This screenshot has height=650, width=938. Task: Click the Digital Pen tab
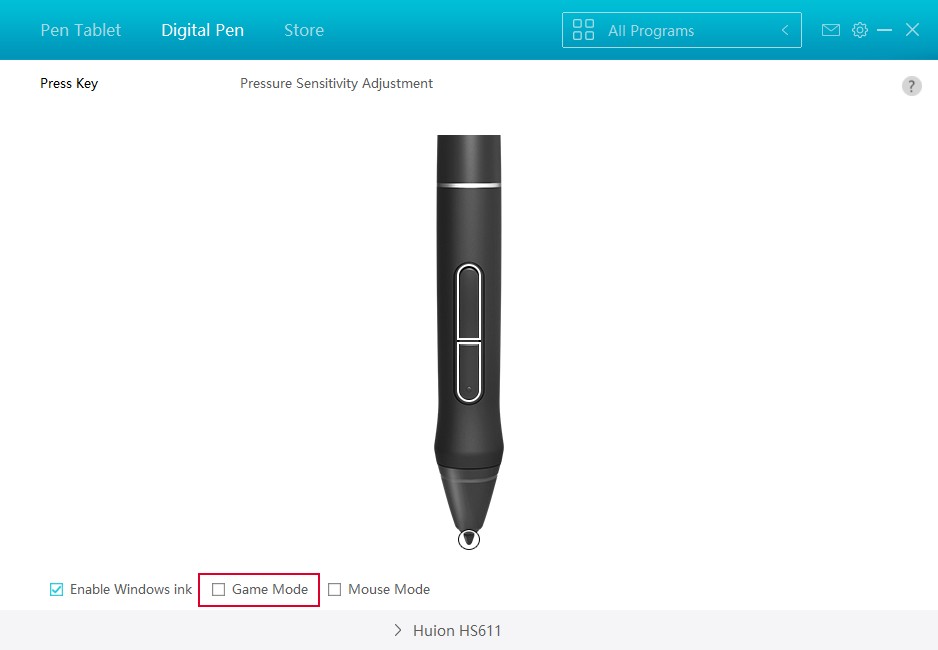pos(202,30)
